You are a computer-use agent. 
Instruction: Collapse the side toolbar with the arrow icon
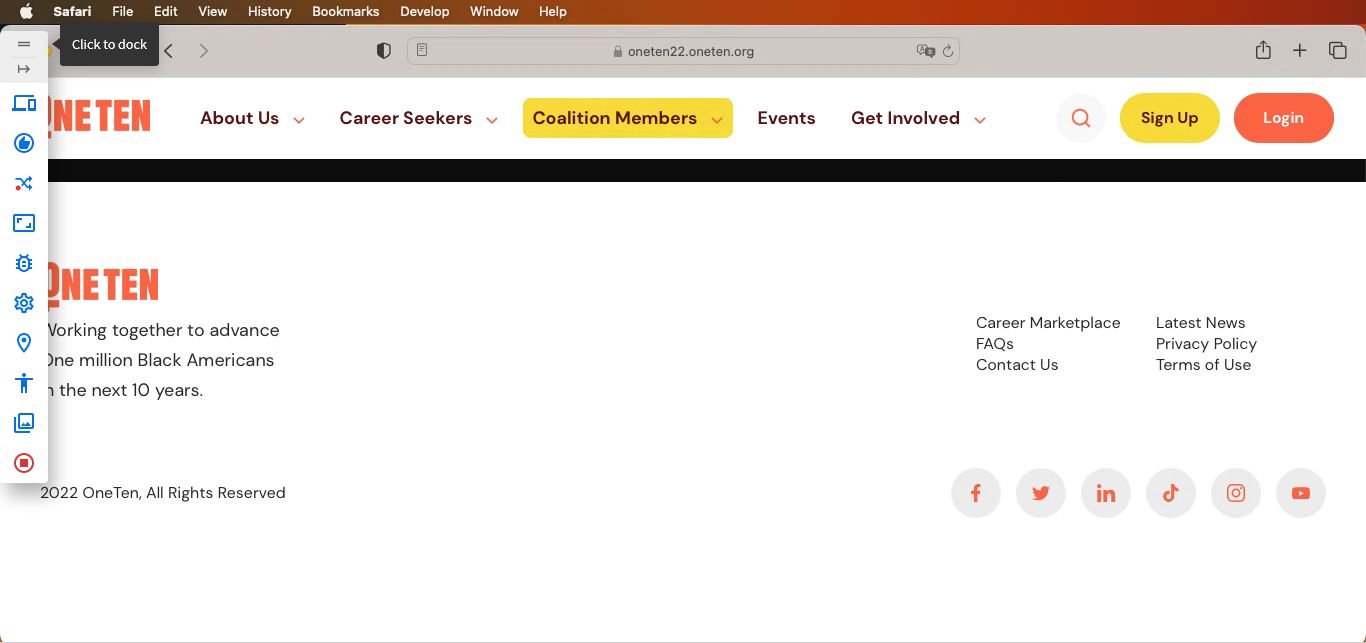coord(24,69)
